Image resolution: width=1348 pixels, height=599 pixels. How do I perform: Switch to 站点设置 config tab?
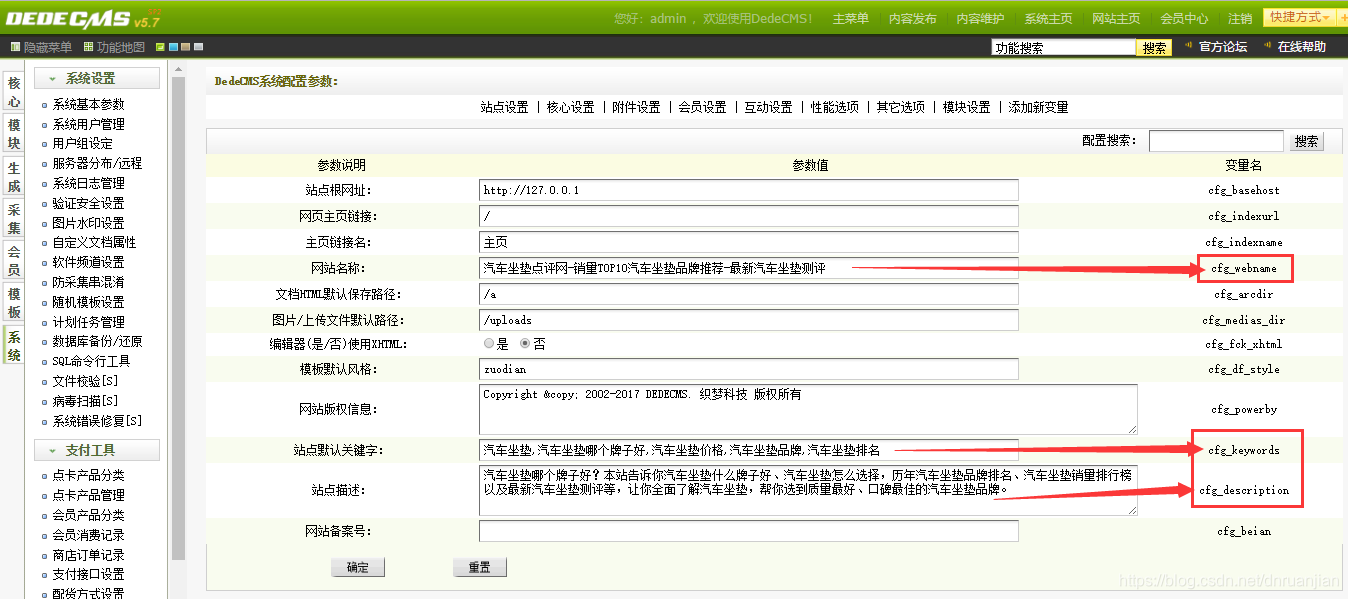pos(504,107)
